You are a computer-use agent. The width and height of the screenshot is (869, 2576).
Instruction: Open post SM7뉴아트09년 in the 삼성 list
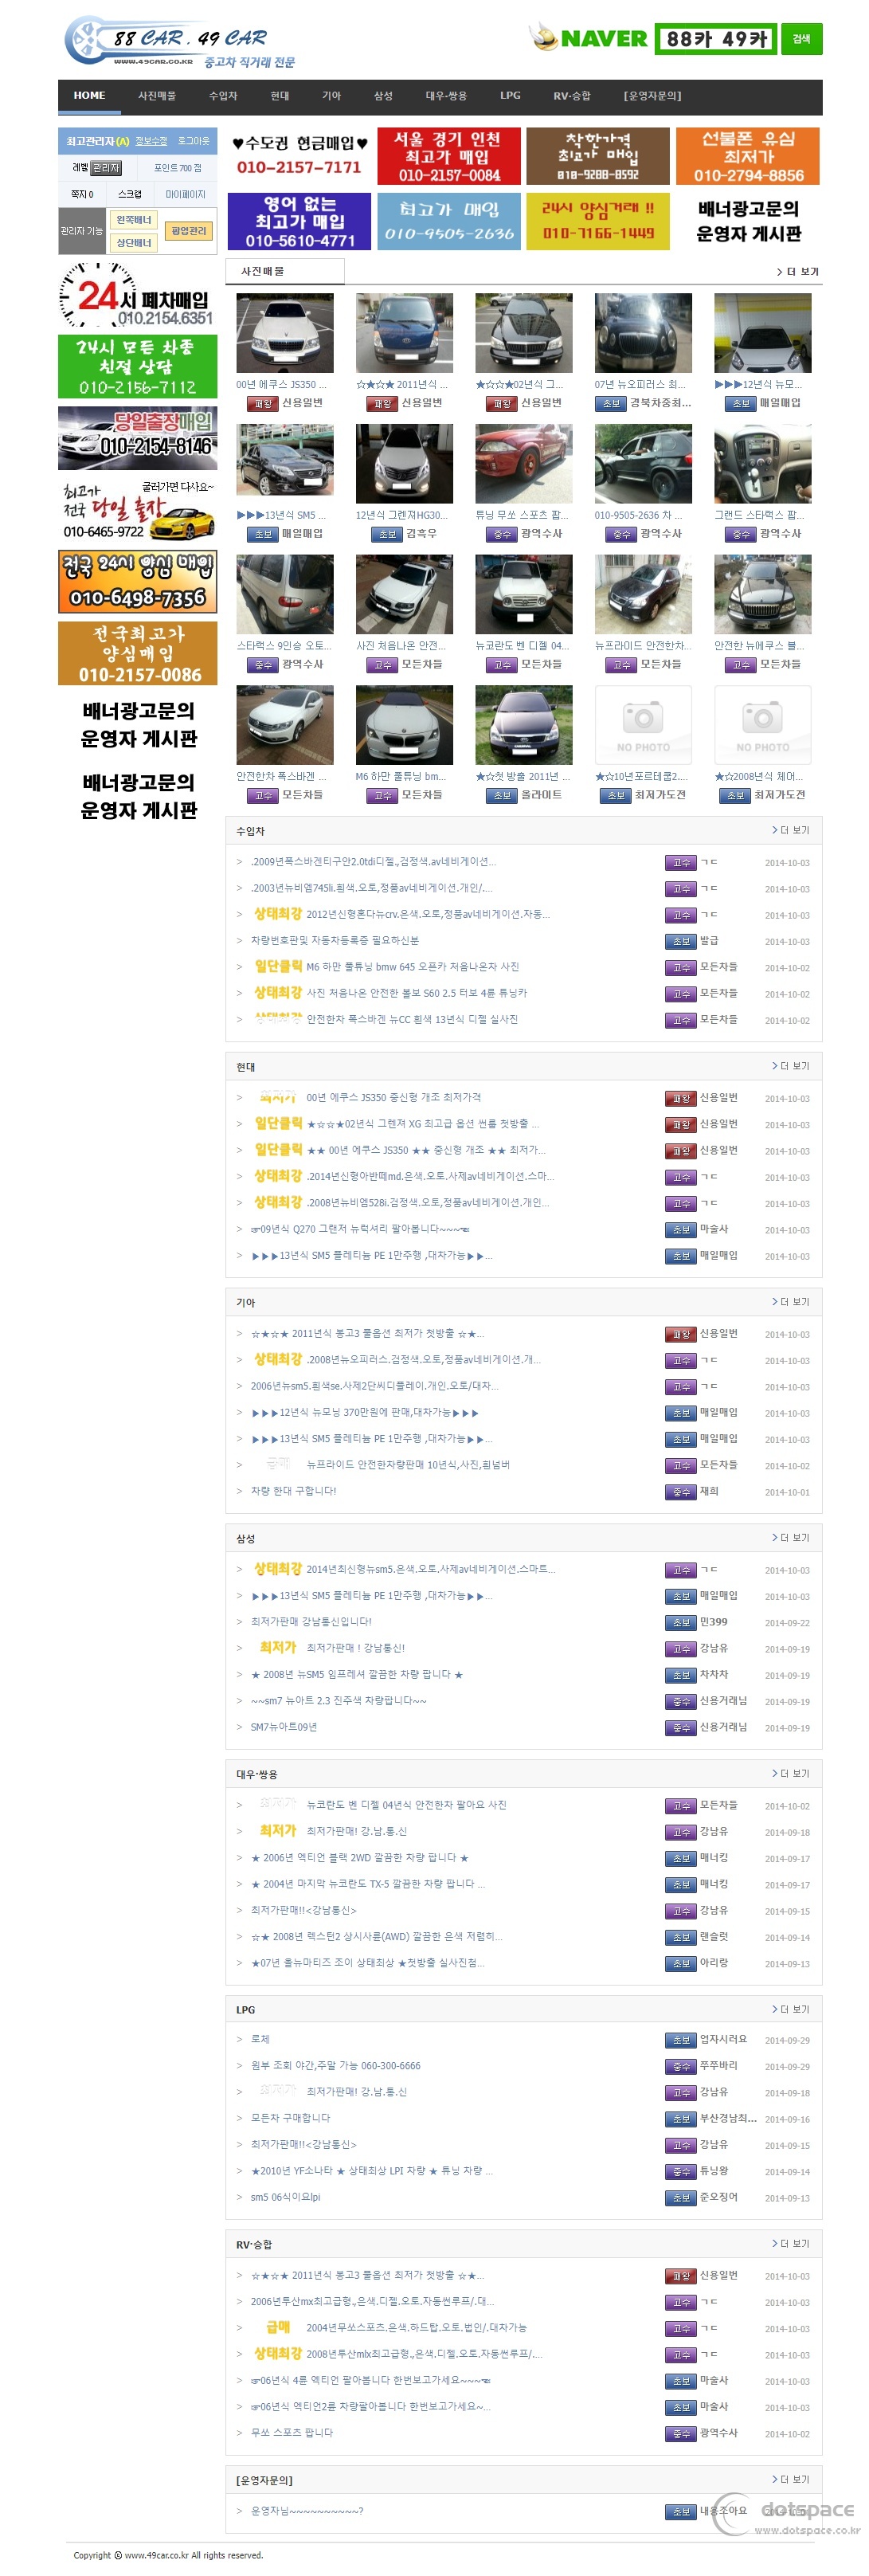click(283, 1727)
